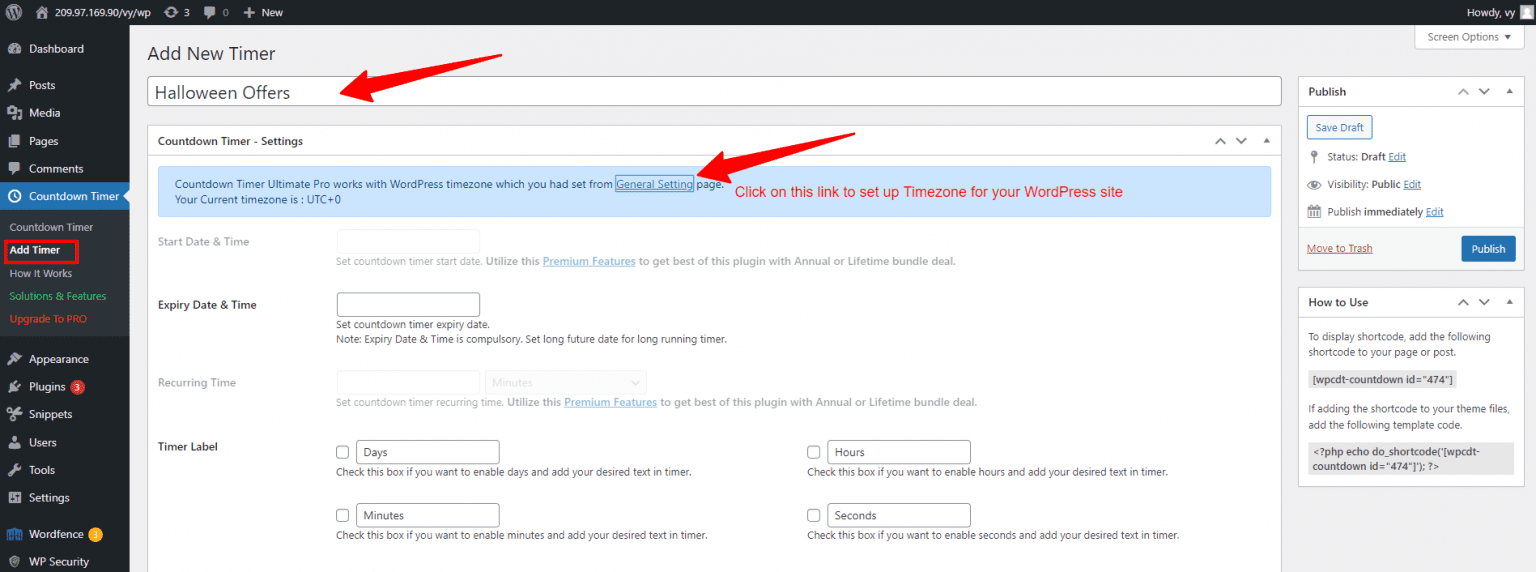This screenshot has height=572, width=1536.
Task: Click the Plugins plug icon in sidebar
Action: (x=15, y=387)
